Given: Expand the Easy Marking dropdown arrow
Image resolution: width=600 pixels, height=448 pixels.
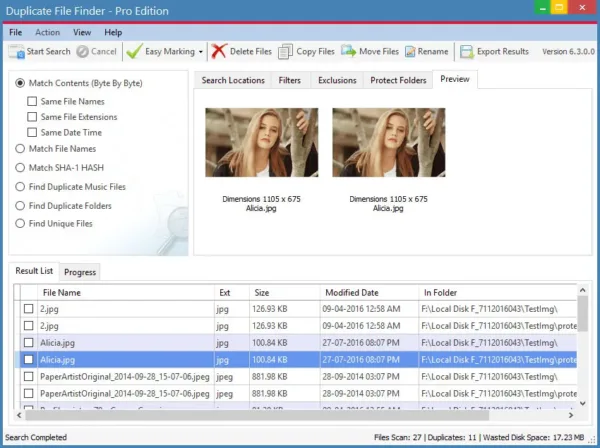Looking at the screenshot, I should pos(201,52).
